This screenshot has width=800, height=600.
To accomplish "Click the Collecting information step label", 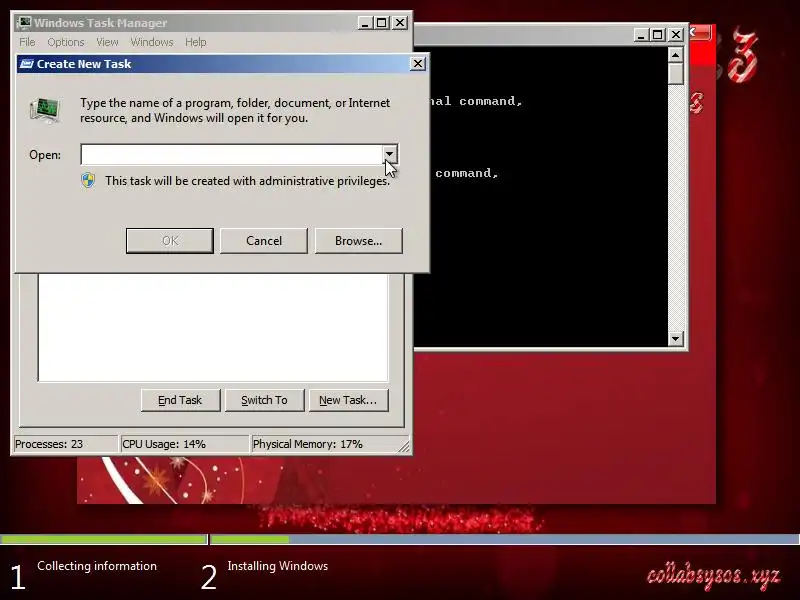I will pyautogui.click(x=97, y=566).
